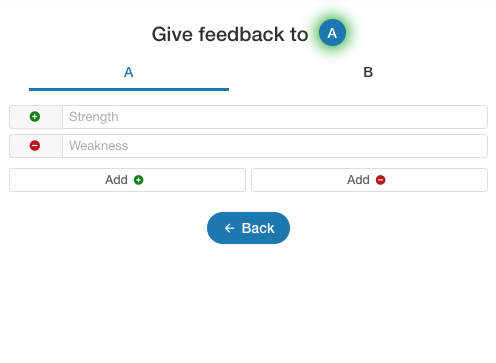Click the red minus icon in Add button
Viewport: 496px width, 363px height.
tap(380, 180)
